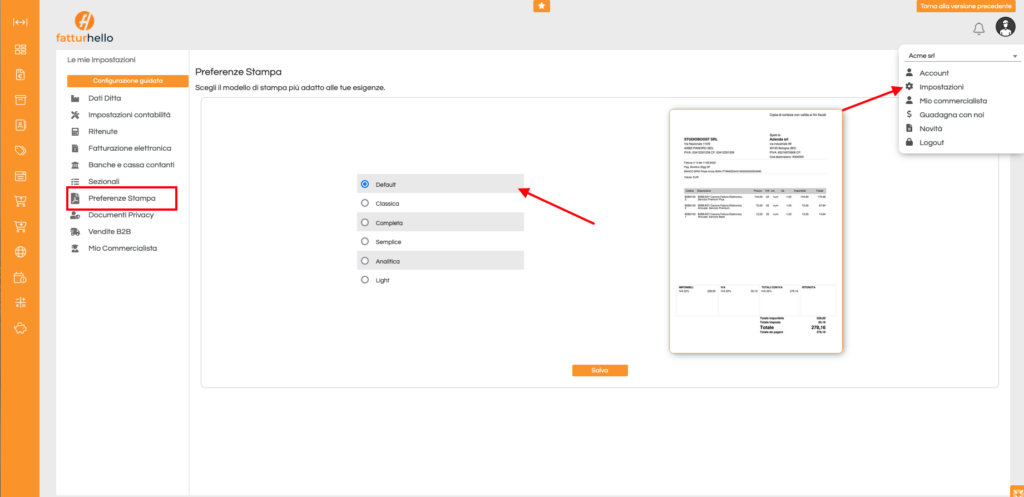Expand the Acme srl company dropdown
Screen dimensions: 1024x497
[960, 56]
